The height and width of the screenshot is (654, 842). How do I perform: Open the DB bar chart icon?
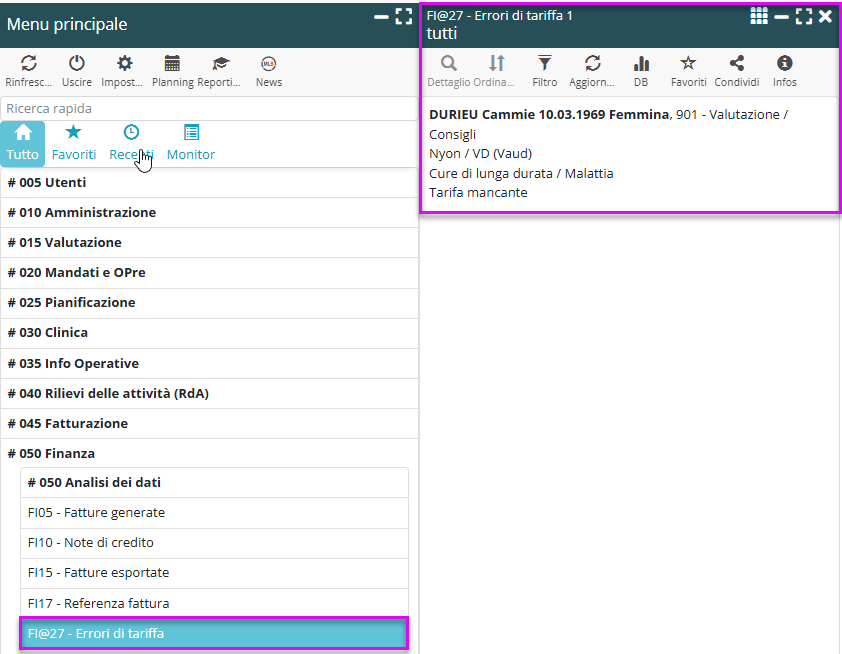point(641,63)
